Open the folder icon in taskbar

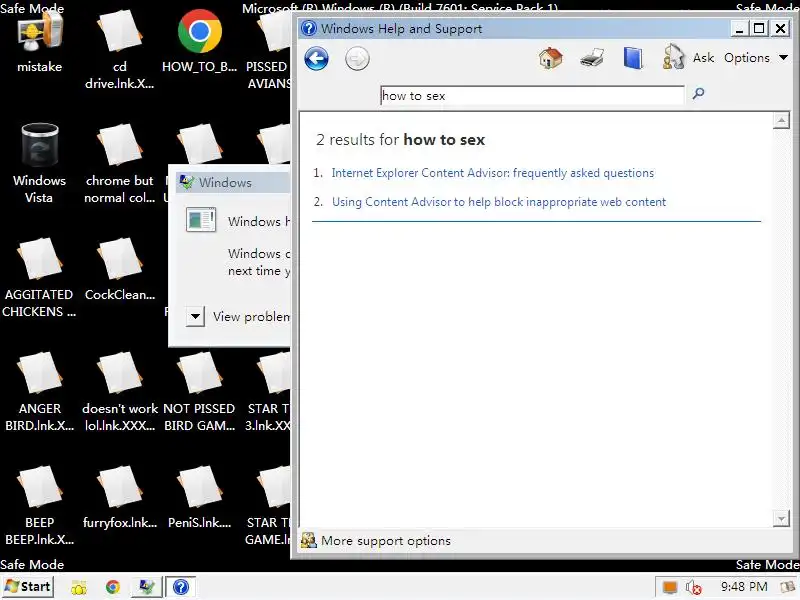click(79, 588)
